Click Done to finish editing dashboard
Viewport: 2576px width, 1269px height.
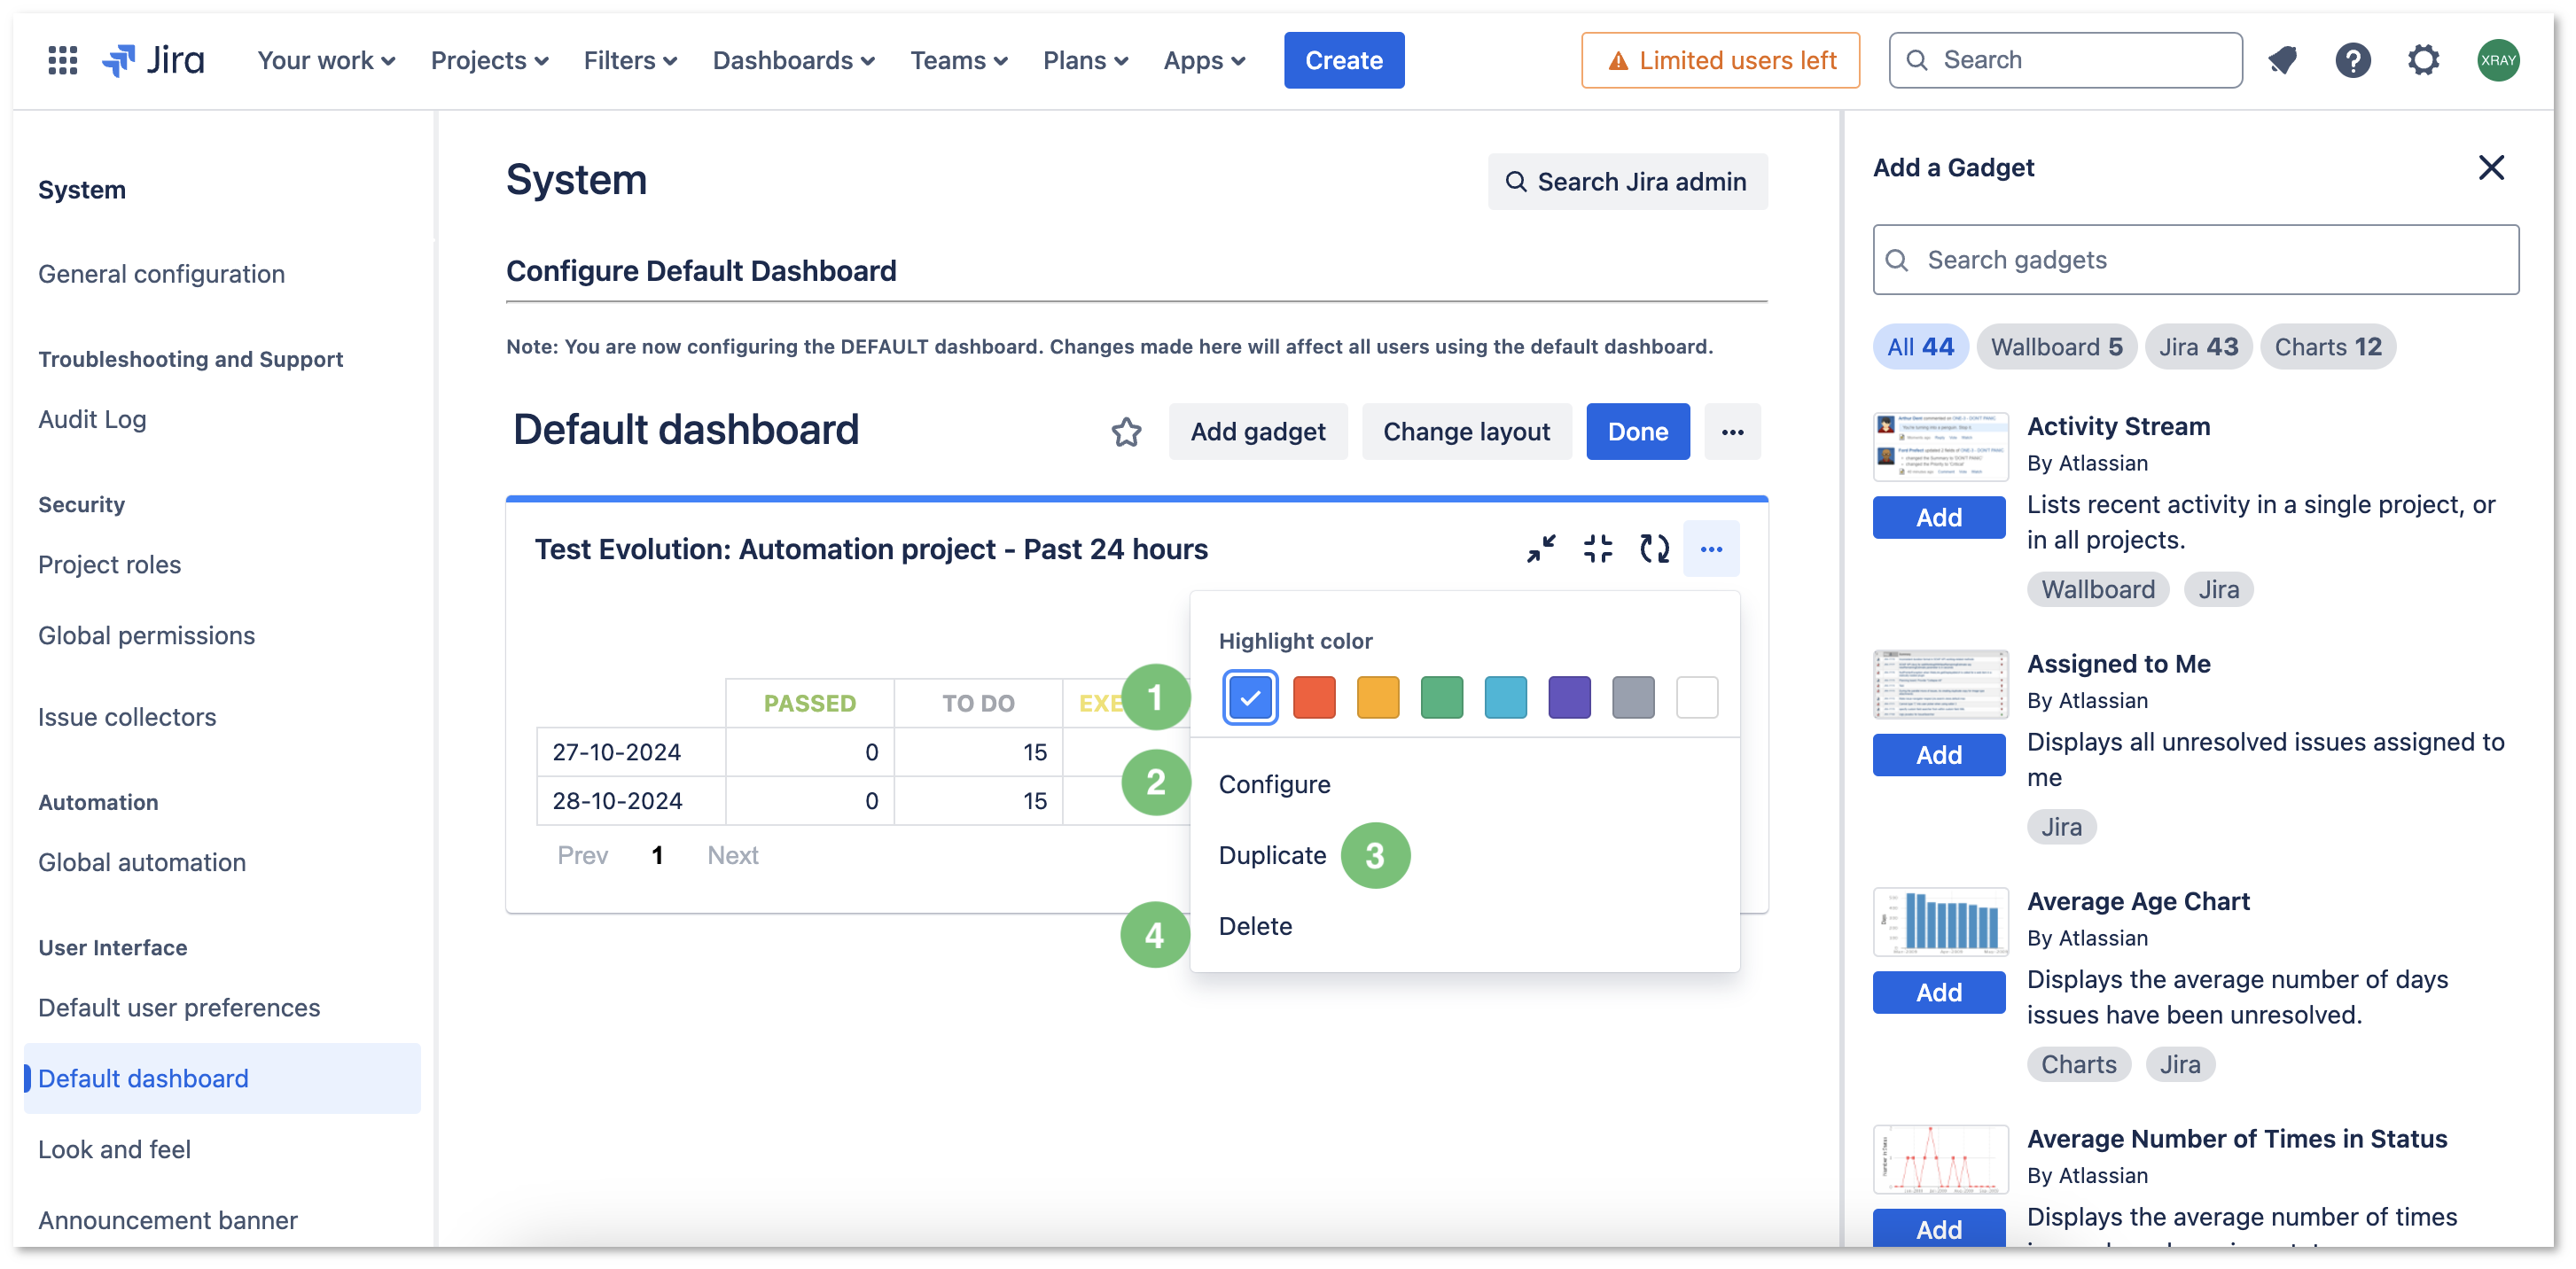tap(1637, 432)
